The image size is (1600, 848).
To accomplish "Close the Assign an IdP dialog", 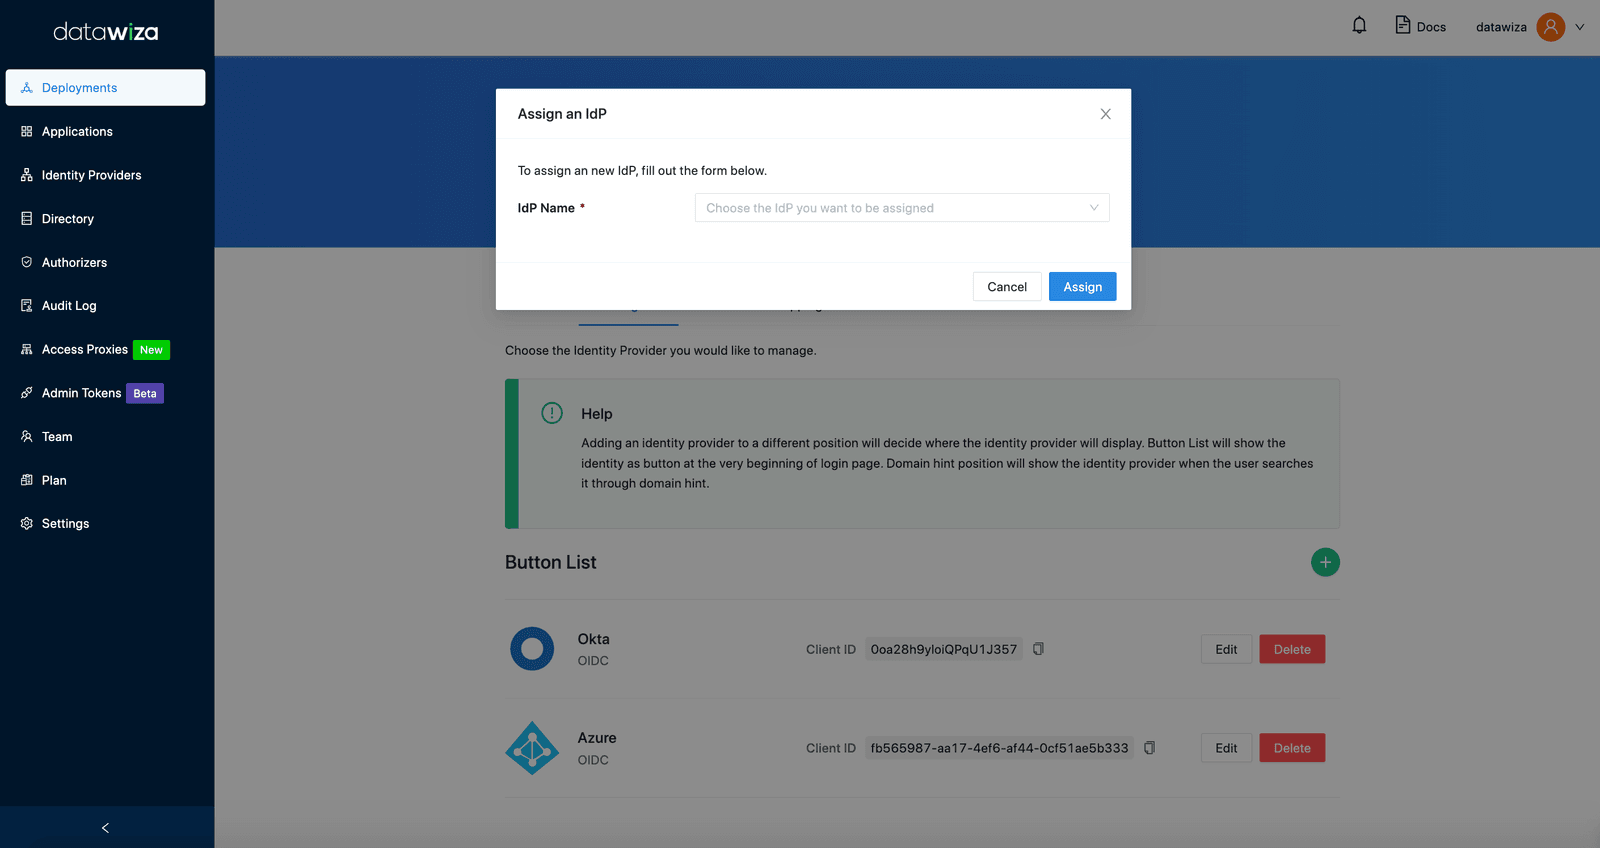I will 1105,114.
